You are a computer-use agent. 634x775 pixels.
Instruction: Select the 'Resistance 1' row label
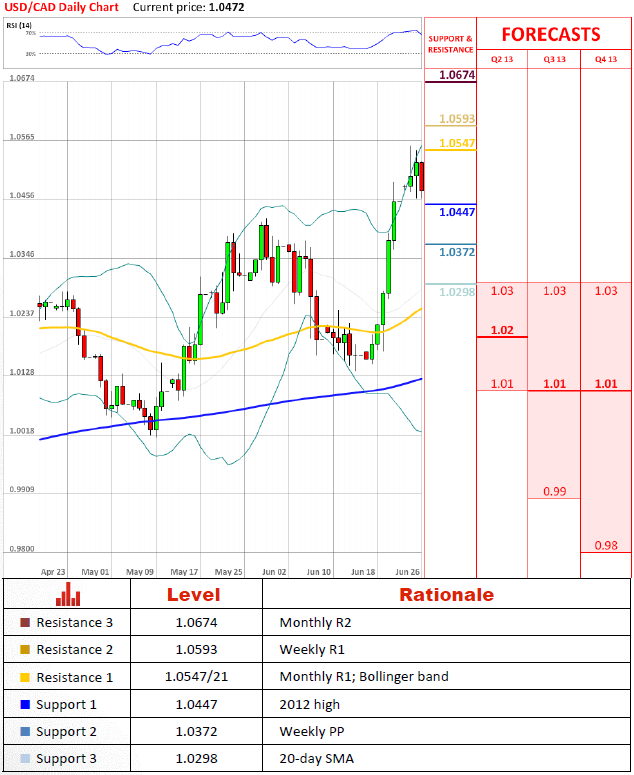pos(74,677)
